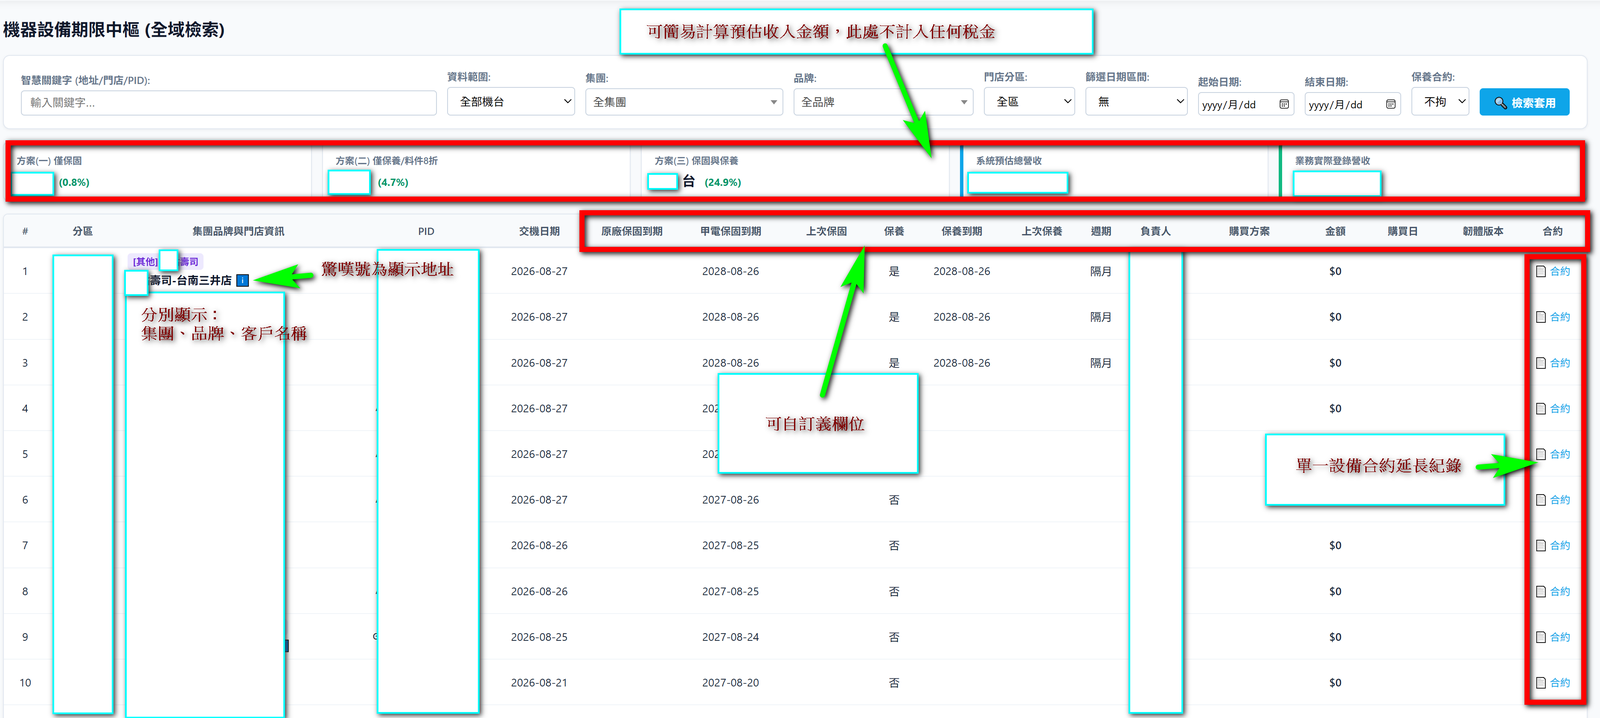This screenshot has height=718, width=1600.
Task: Open the calendar picker in 結束日期 field
Action: pyautogui.click(x=1390, y=104)
